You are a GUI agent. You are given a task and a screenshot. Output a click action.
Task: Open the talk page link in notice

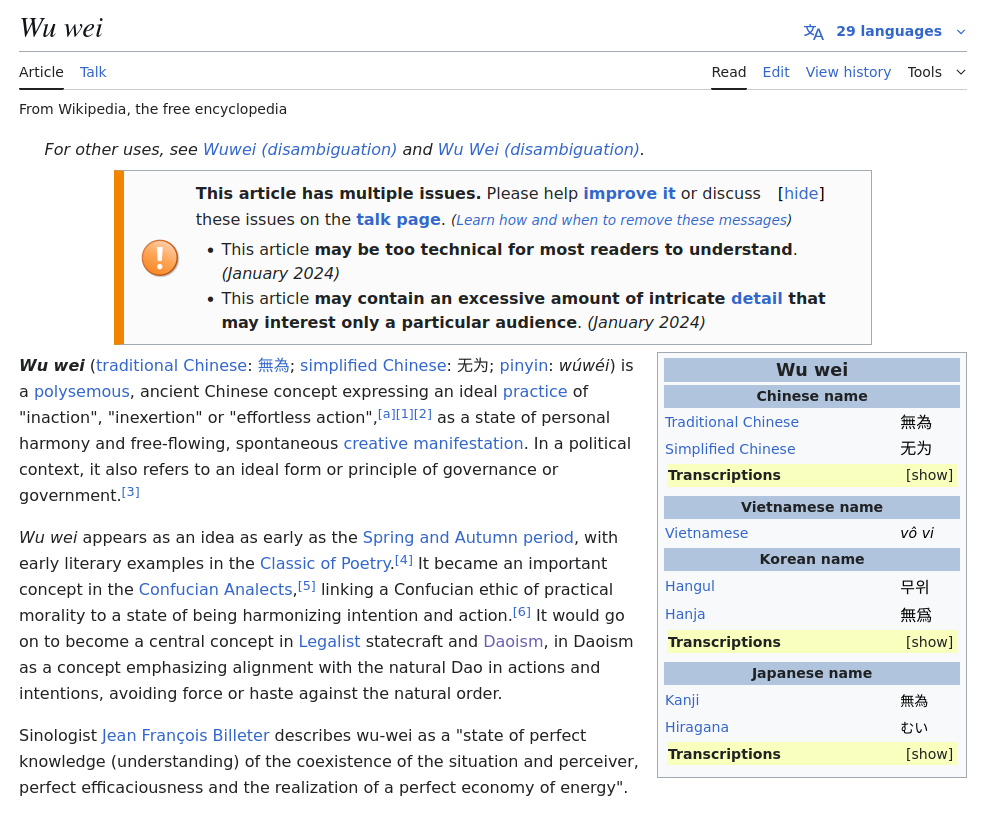click(398, 219)
